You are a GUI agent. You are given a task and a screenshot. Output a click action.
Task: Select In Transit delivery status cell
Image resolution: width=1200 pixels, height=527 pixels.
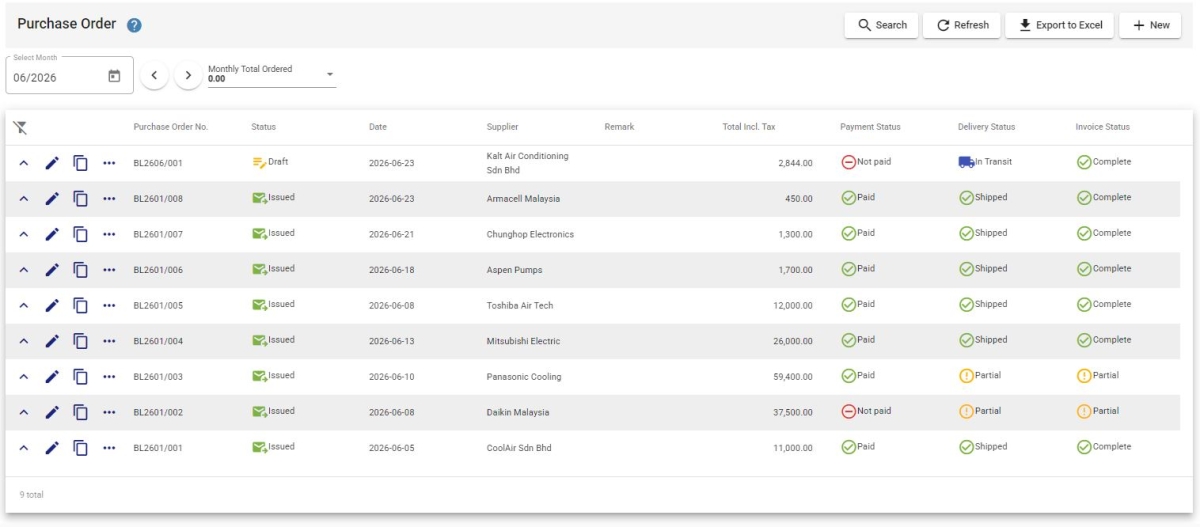[986, 162]
